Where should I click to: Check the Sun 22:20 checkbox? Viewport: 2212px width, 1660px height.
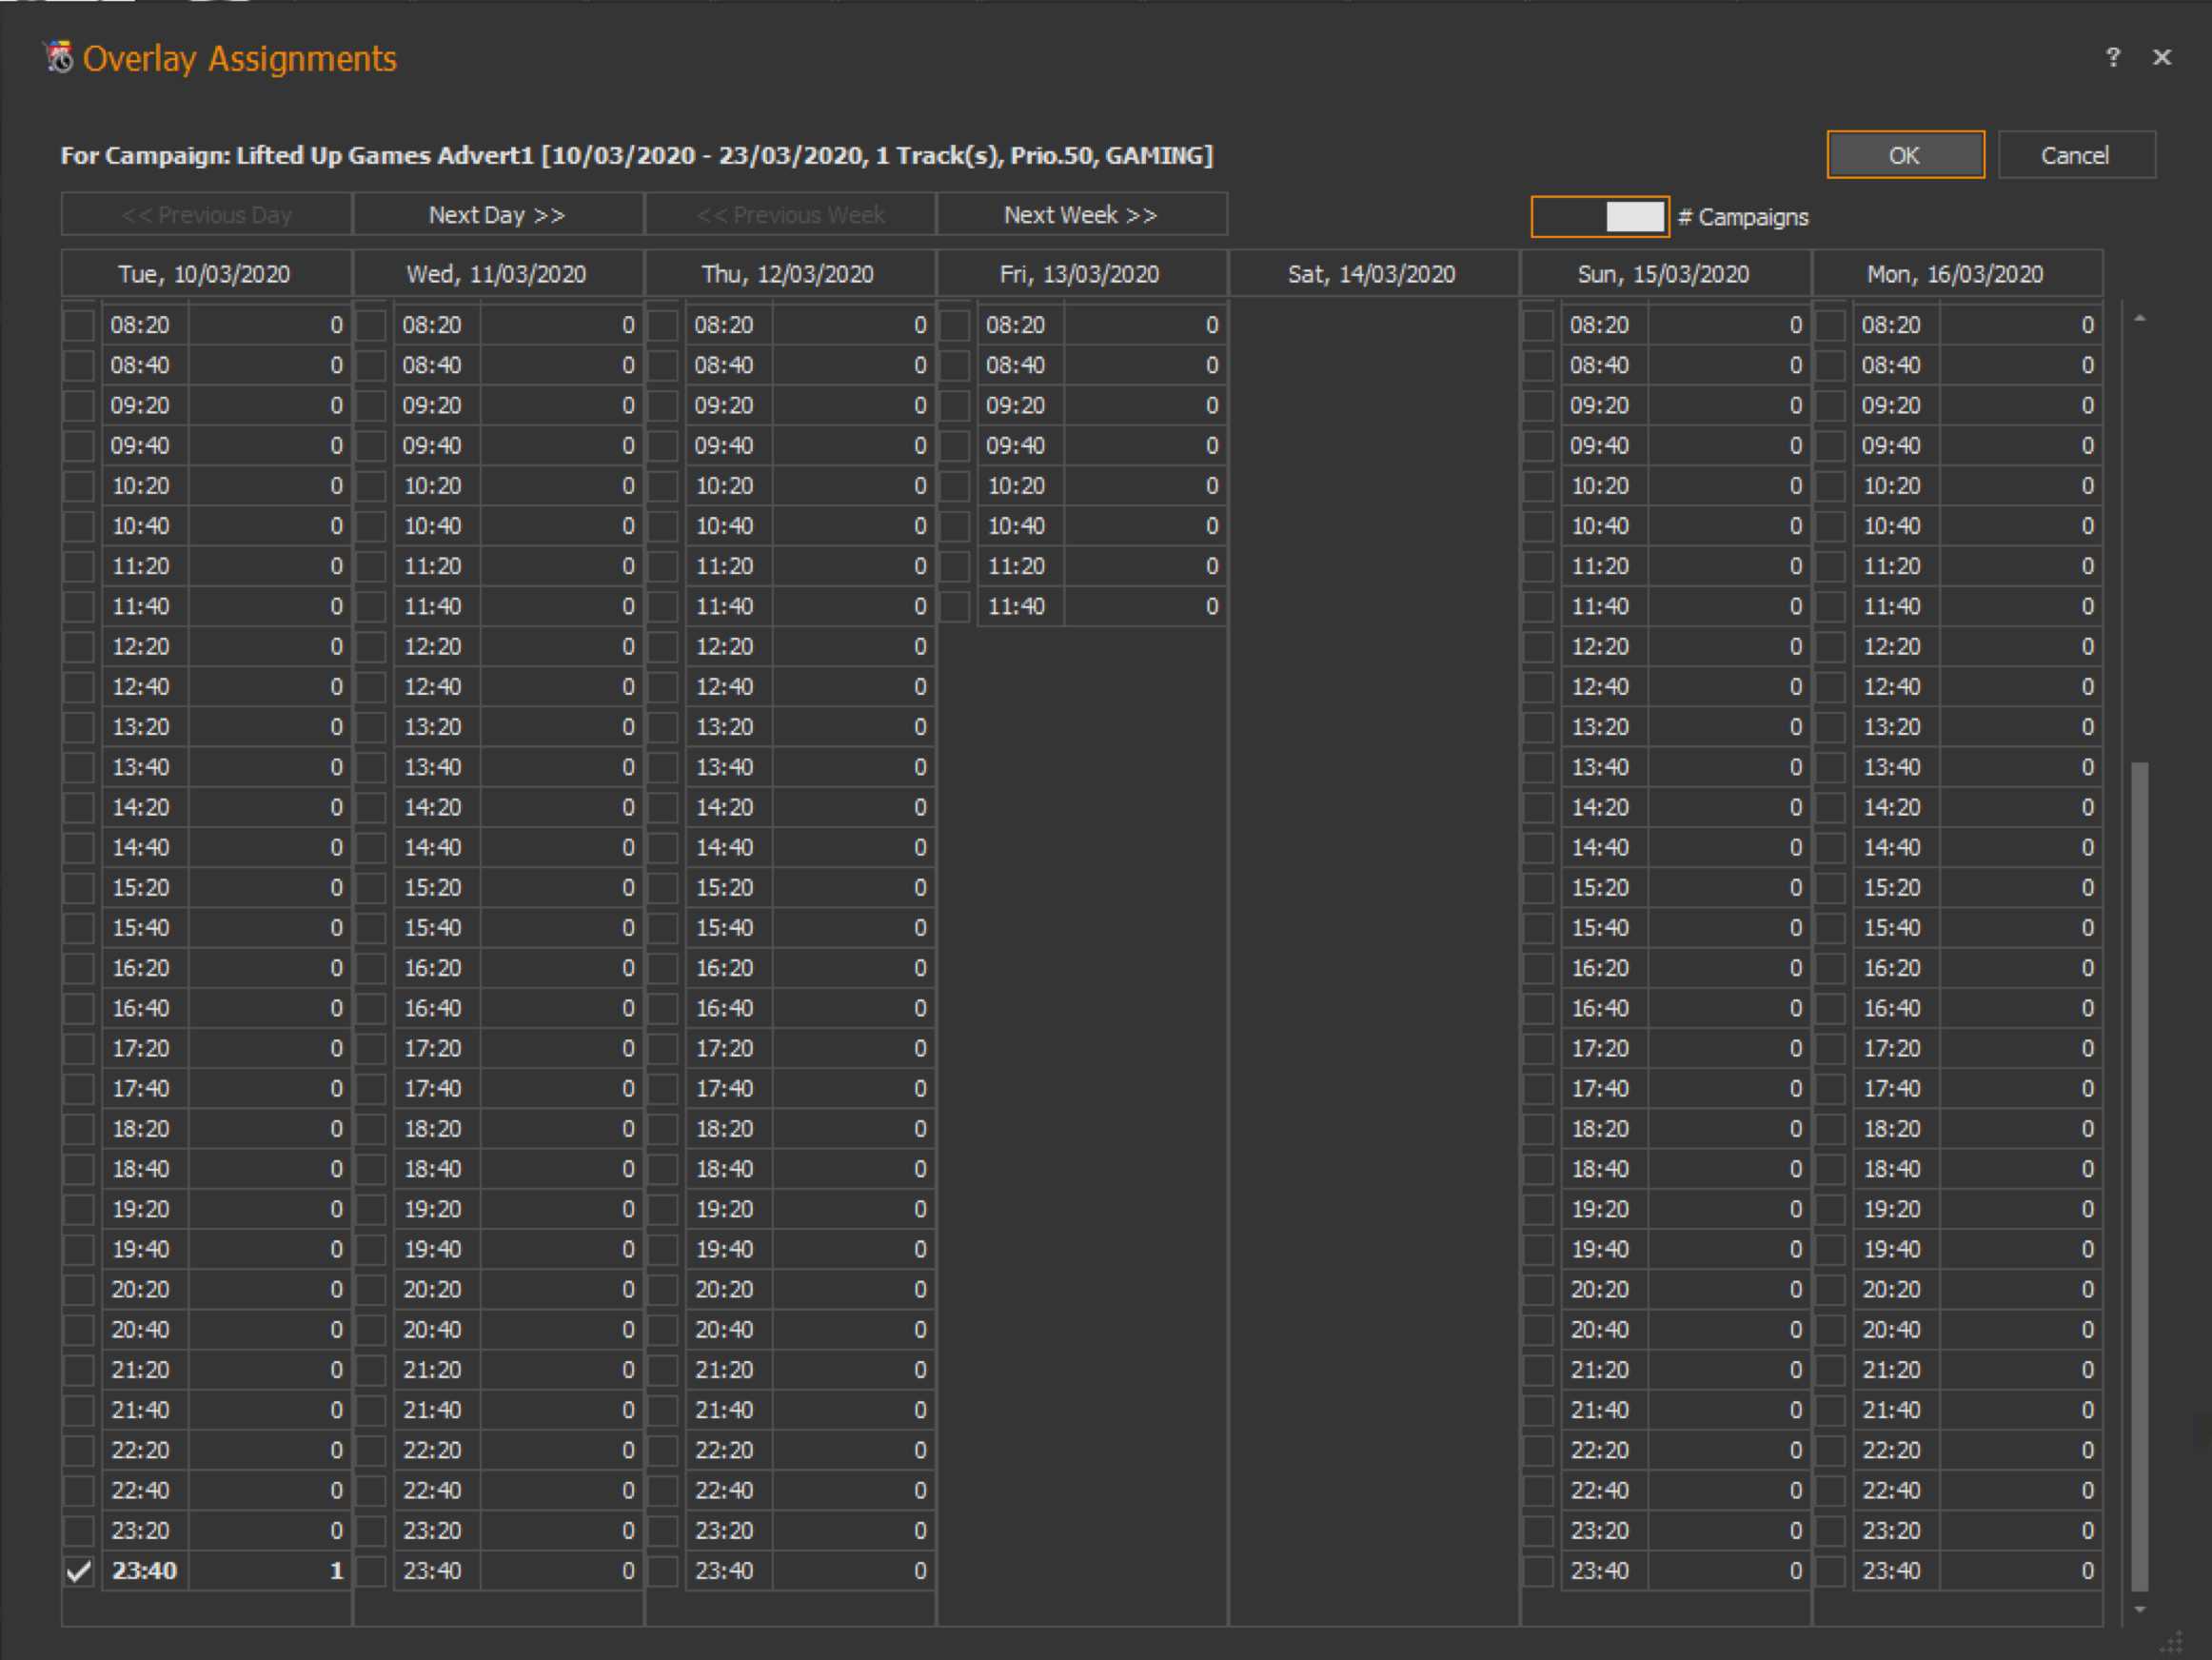(1539, 1450)
